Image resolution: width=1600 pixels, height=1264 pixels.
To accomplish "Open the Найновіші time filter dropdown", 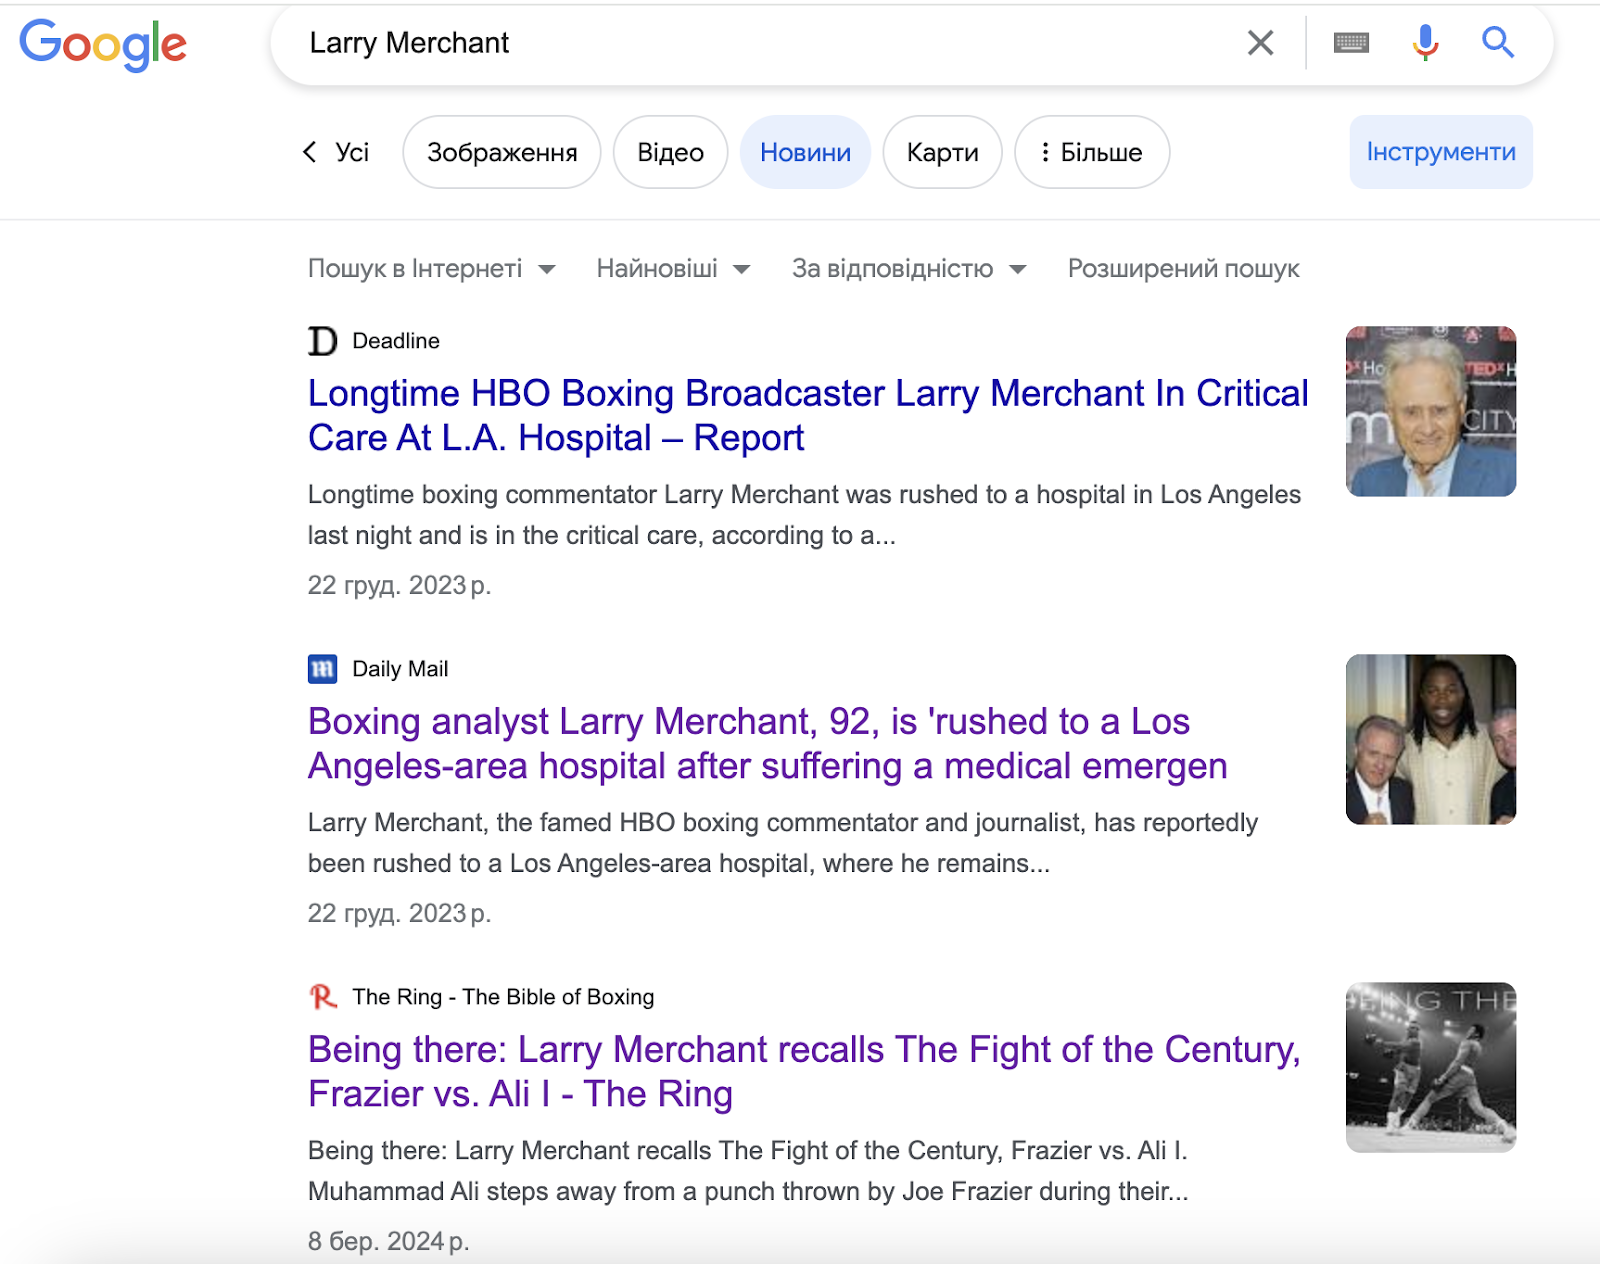I will (x=673, y=269).
